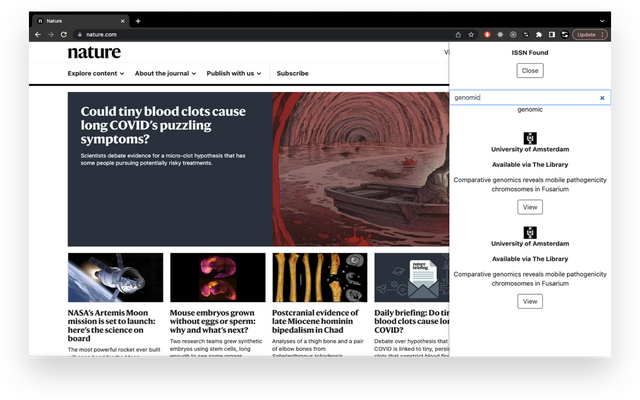
Task: Click the second Available via The Library text
Action: pos(530,259)
